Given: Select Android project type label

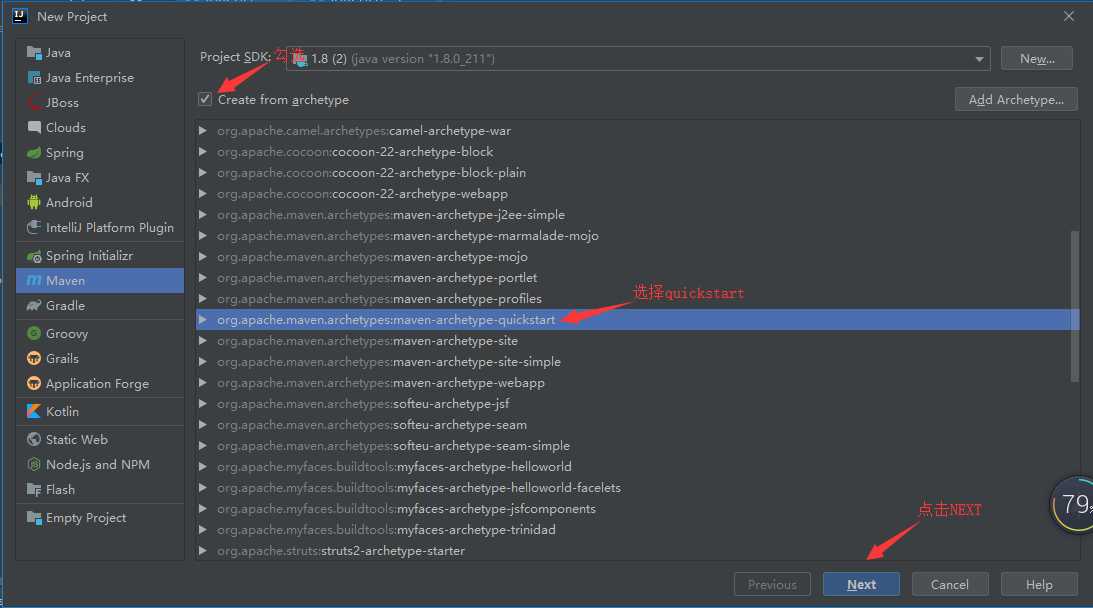Looking at the screenshot, I should pyautogui.click(x=69, y=203).
